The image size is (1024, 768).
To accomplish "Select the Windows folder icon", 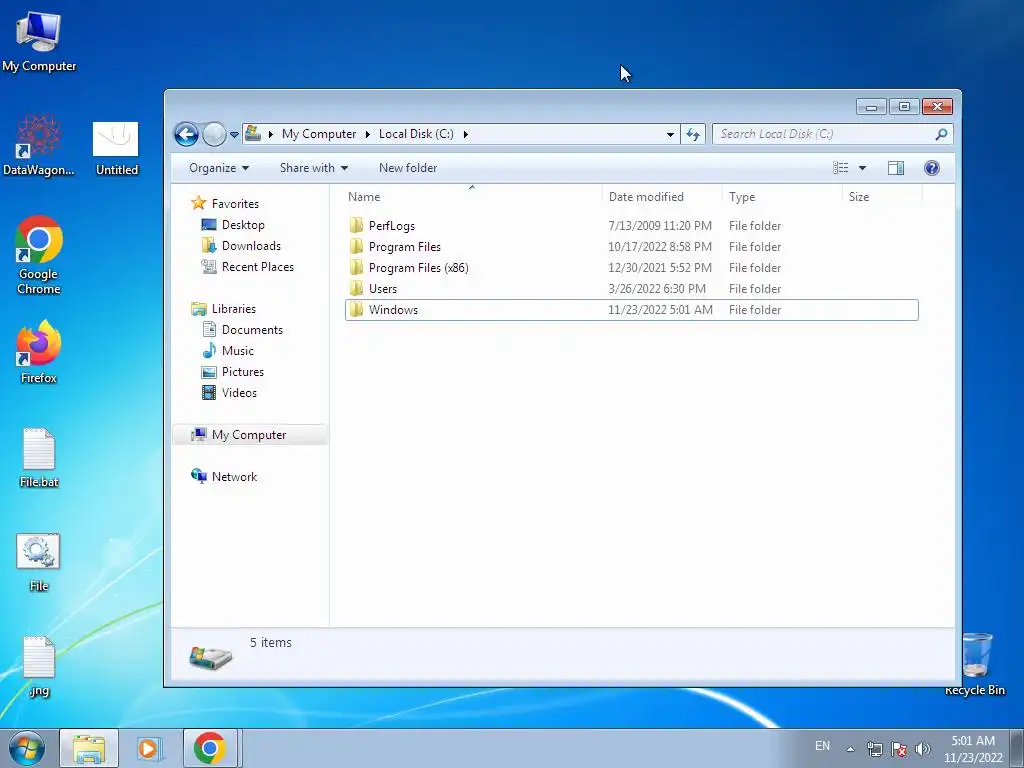I will point(357,310).
